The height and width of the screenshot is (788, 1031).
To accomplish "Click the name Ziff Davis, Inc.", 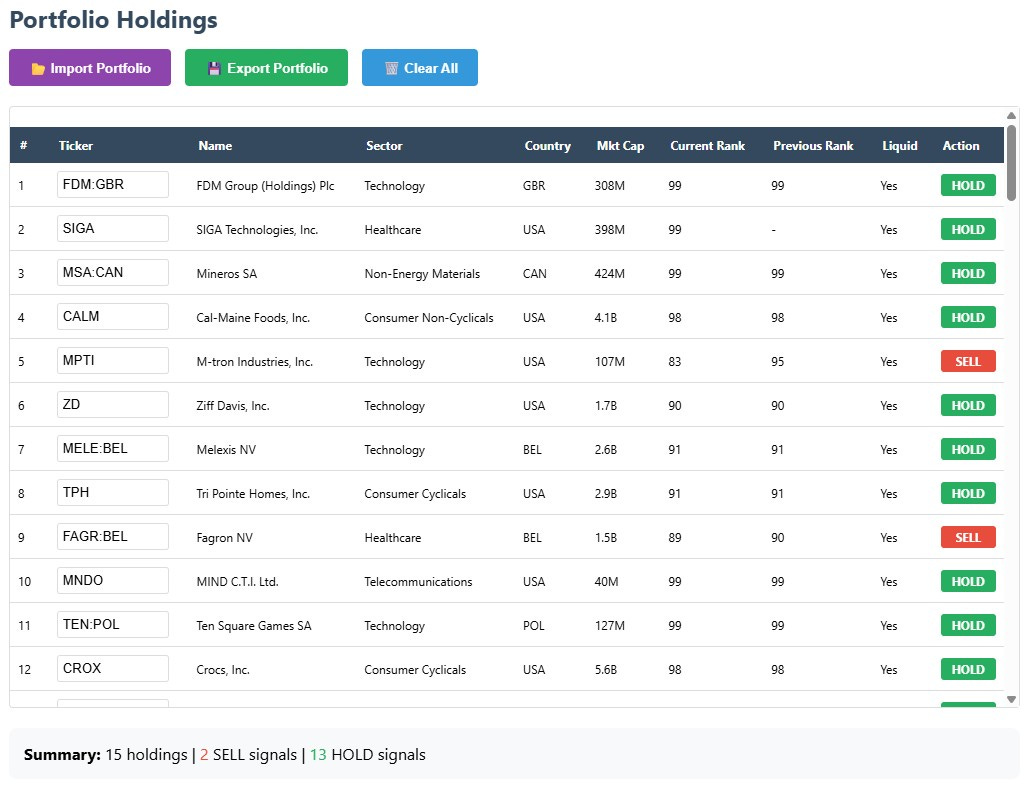I will point(233,406).
